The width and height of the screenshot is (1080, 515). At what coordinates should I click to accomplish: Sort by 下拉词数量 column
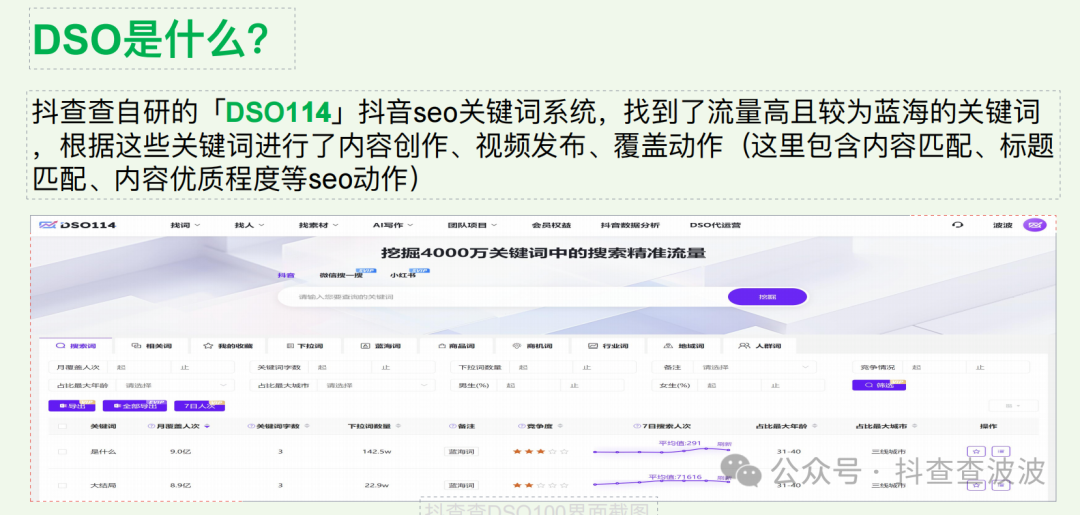397,427
